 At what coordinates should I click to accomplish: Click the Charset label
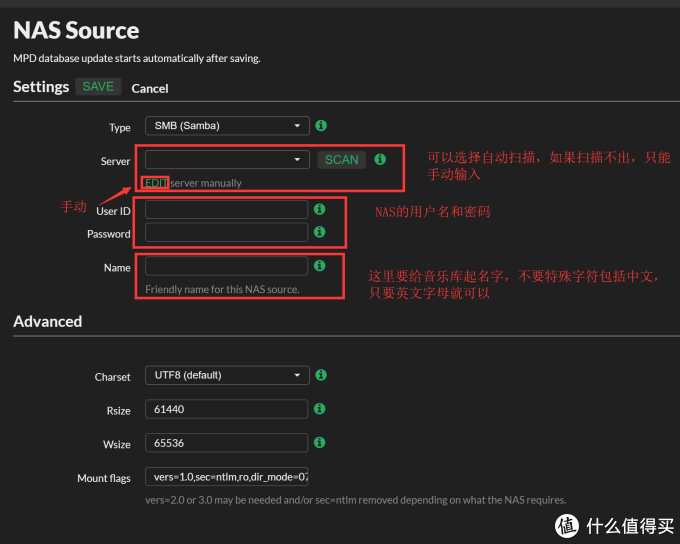point(112,377)
